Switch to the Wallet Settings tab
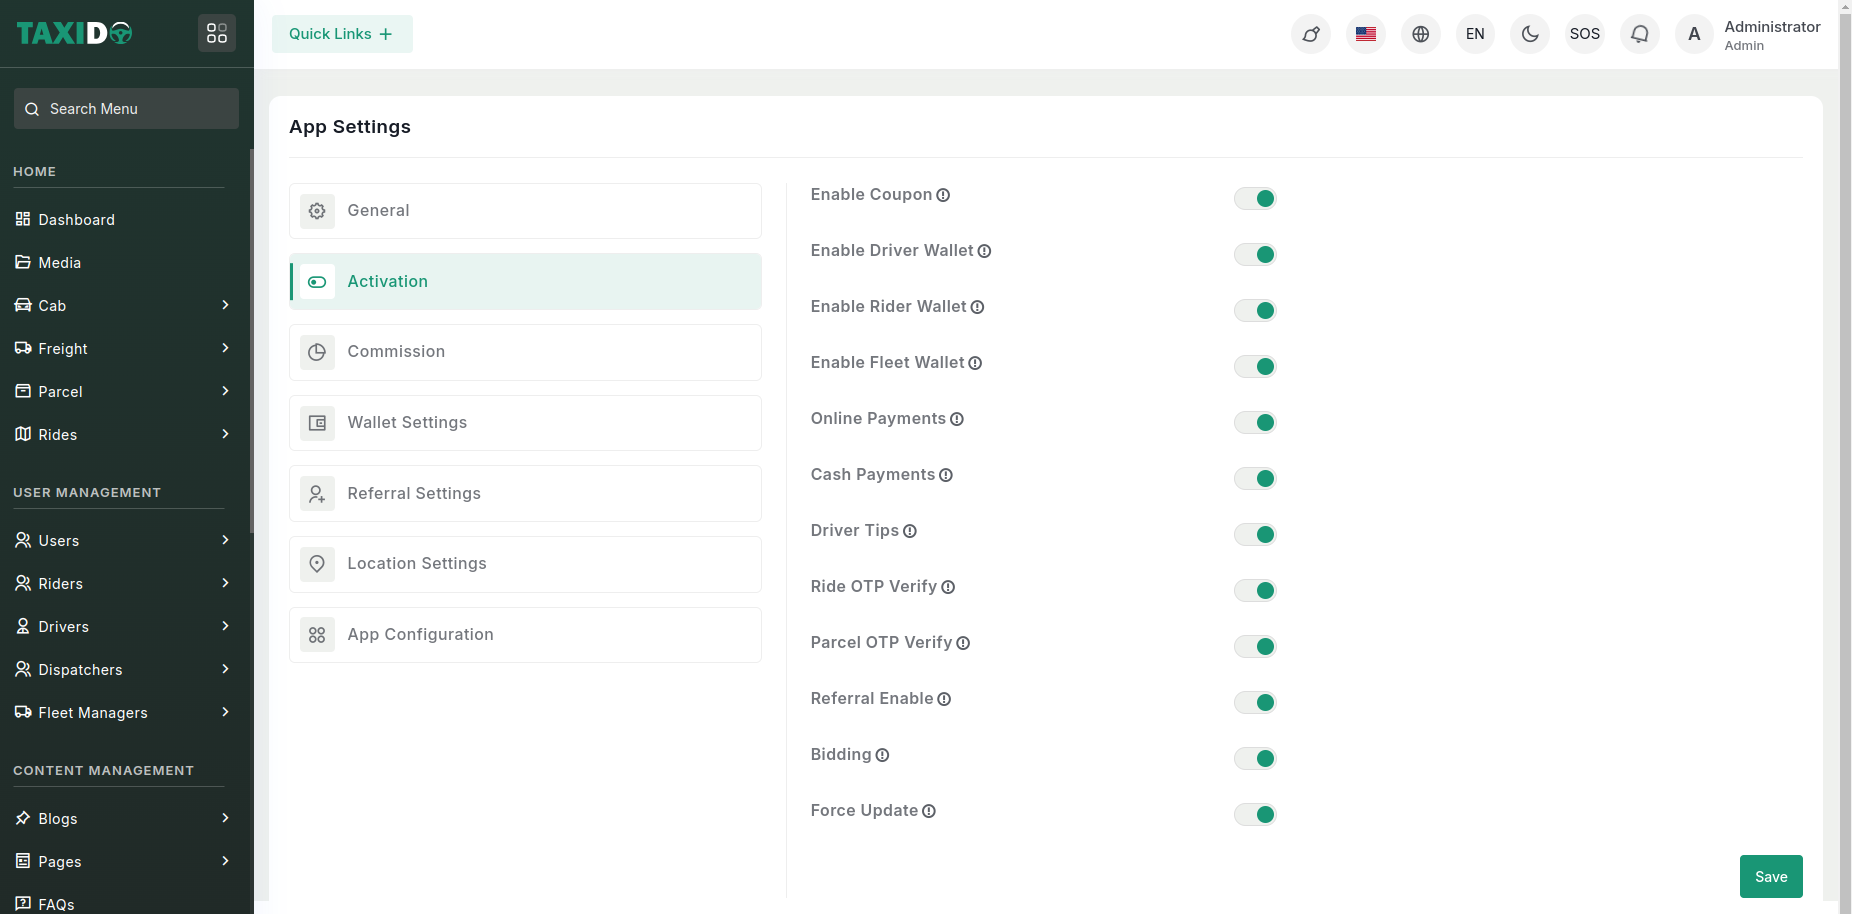Screen dimensions: 1852x914 click(525, 423)
